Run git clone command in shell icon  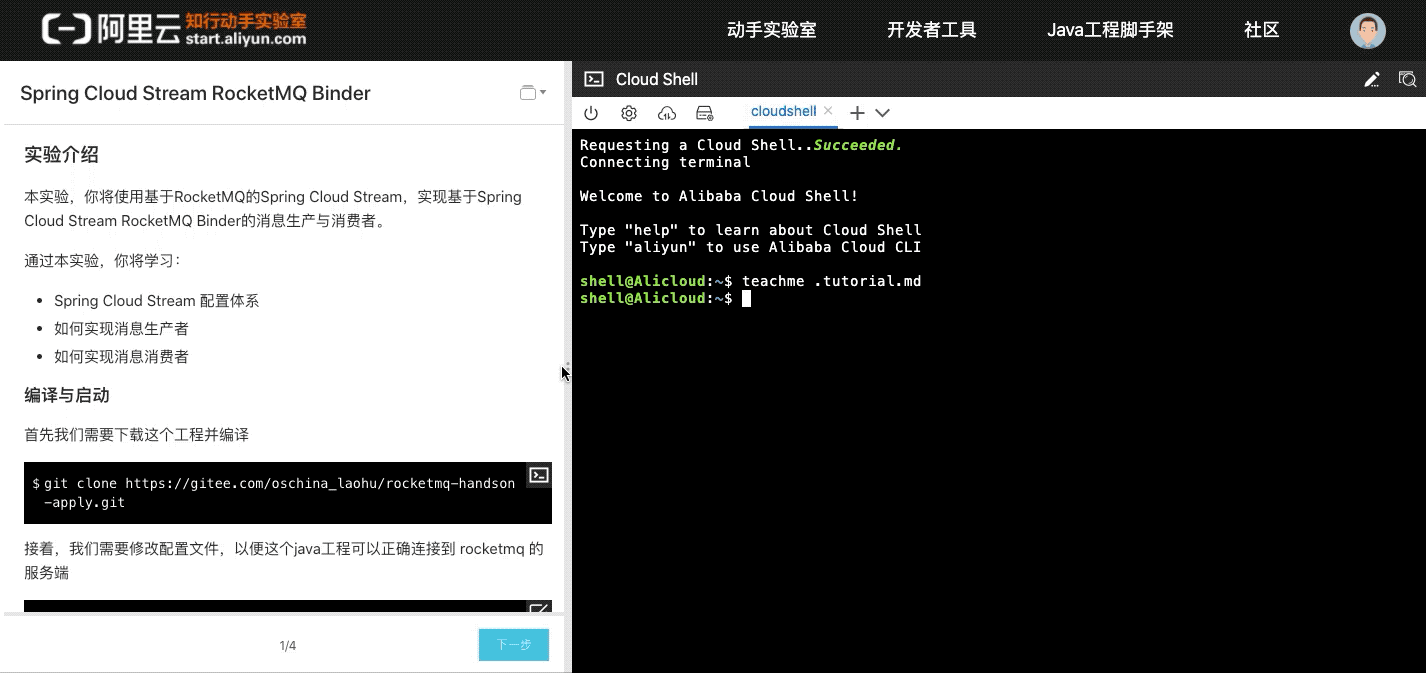pos(538,475)
